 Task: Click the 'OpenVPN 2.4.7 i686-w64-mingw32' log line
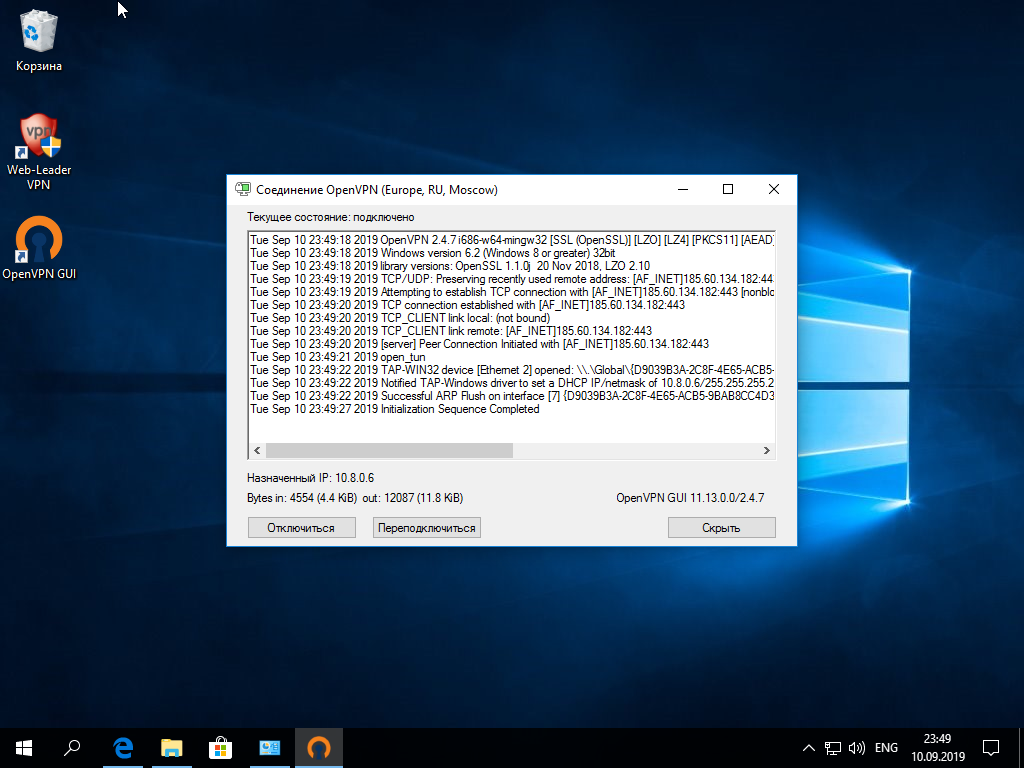pyautogui.click(x=512, y=240)
